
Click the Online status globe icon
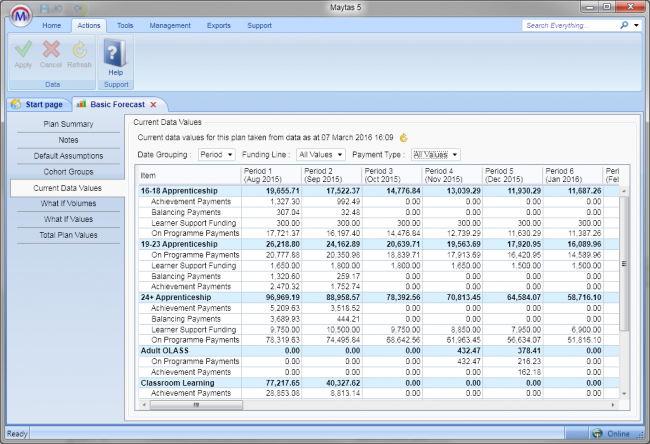[x=598, y=434]
